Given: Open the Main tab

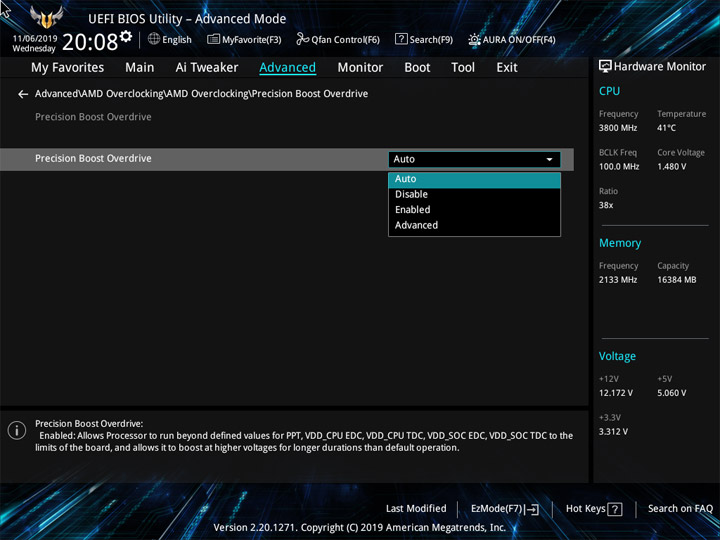Looking at the screenshot, I should point(140,68).
